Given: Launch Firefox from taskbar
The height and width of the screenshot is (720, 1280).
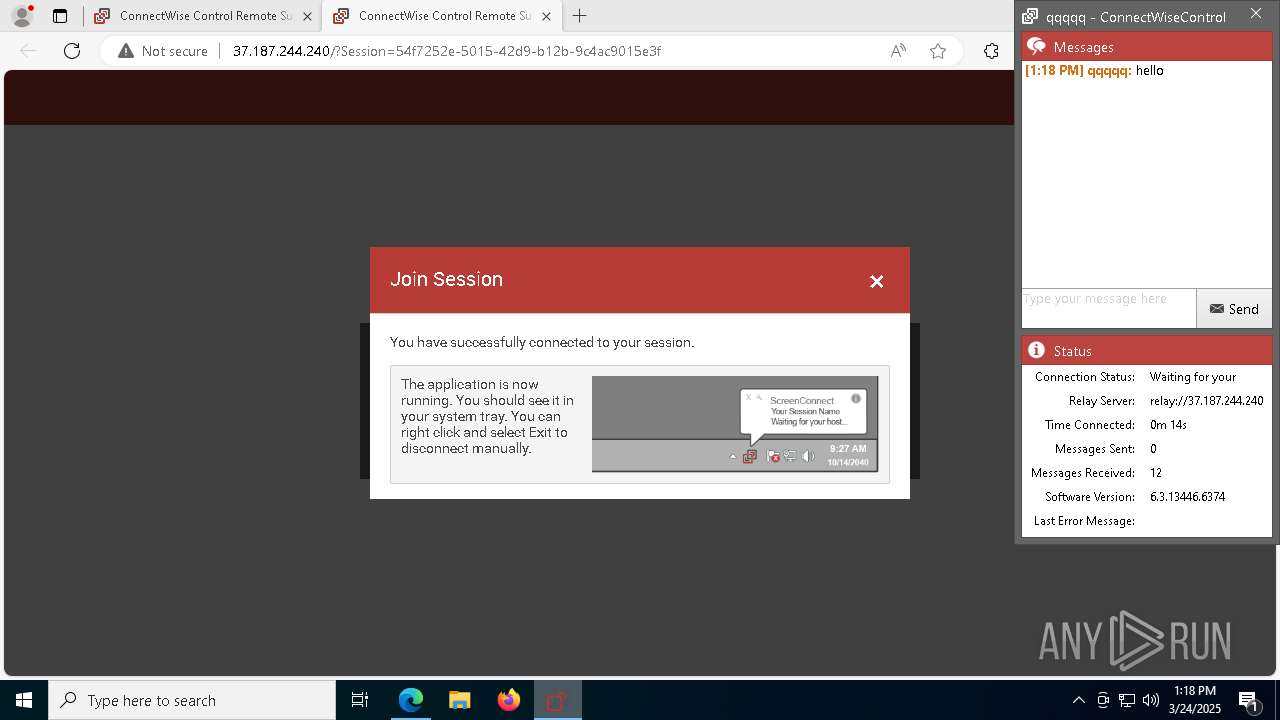Looking at the screenshot, I should tap(508, 700).
